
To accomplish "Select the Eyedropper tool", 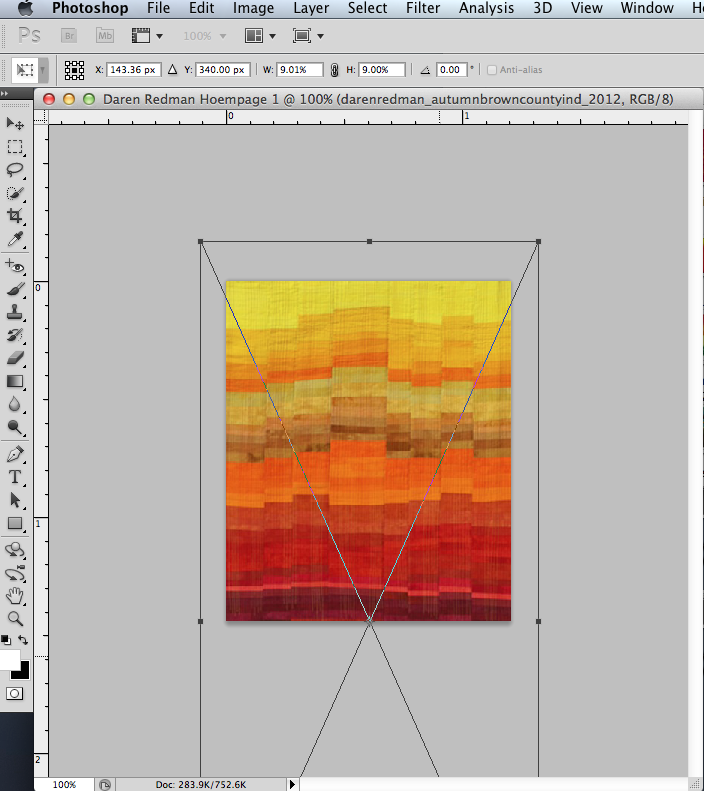I will click(15, 239).
